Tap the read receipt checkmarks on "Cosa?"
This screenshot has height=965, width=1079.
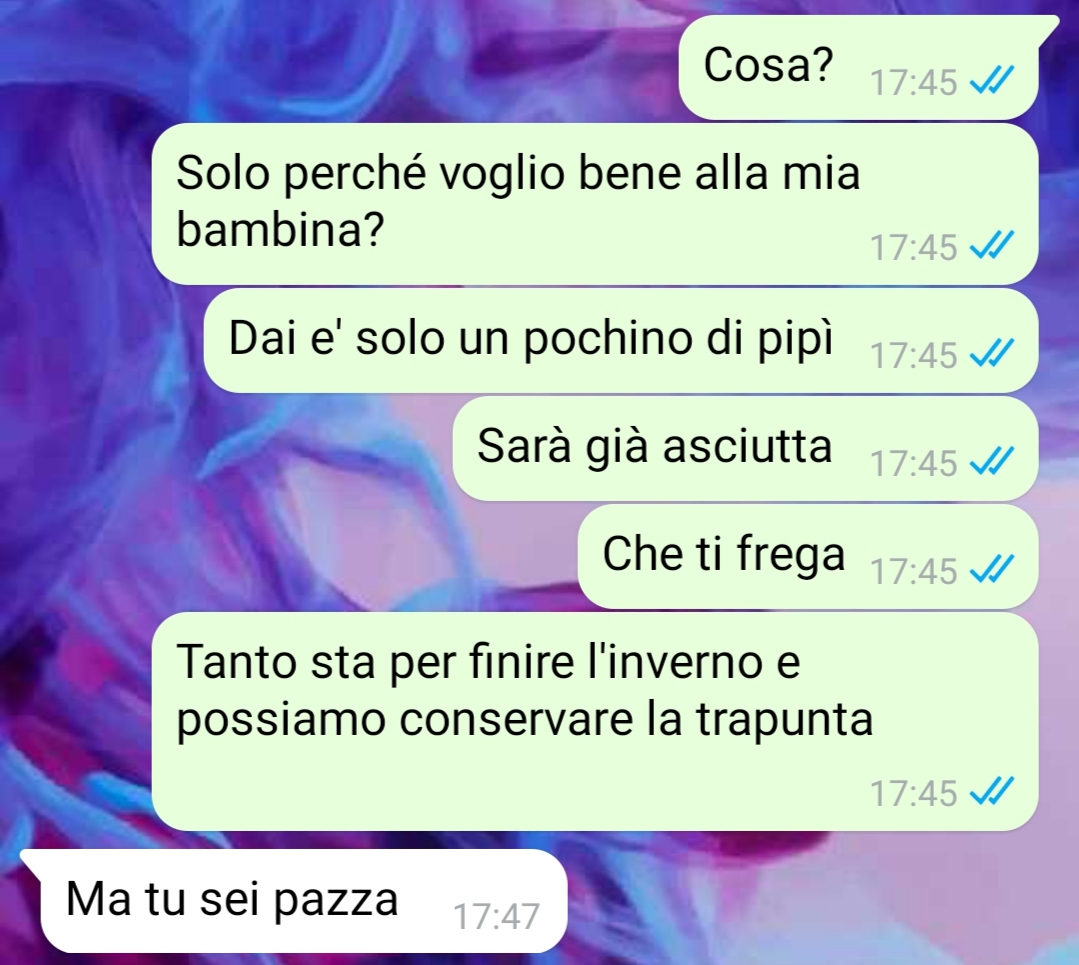pos(991,81)
